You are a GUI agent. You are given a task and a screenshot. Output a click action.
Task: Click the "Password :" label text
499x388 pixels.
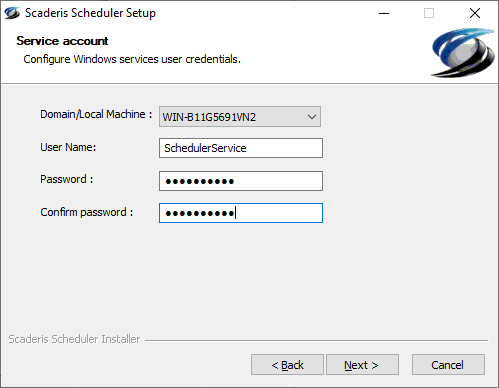coord(67,179)
